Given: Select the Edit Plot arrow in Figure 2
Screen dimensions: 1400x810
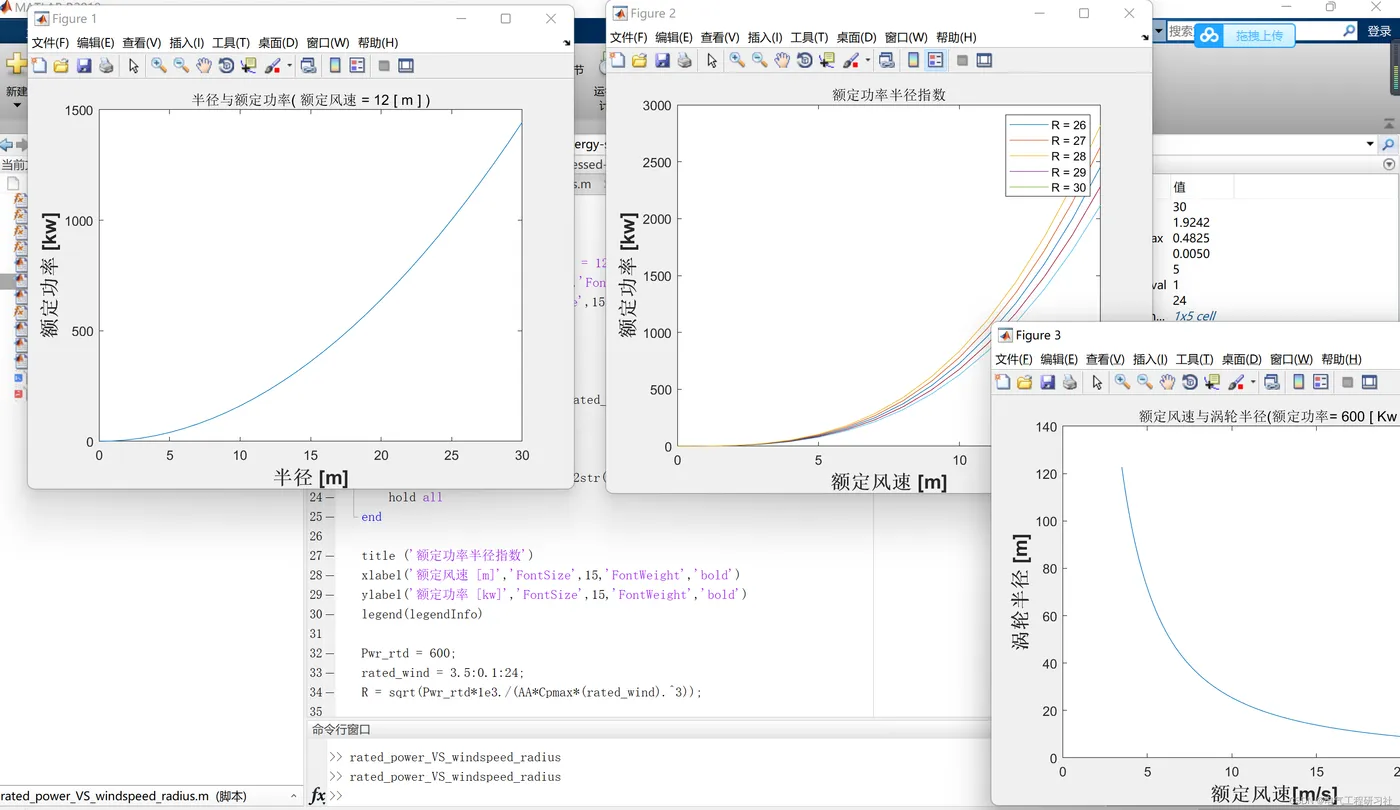Looking at the screenshot, I should (712, 60).
